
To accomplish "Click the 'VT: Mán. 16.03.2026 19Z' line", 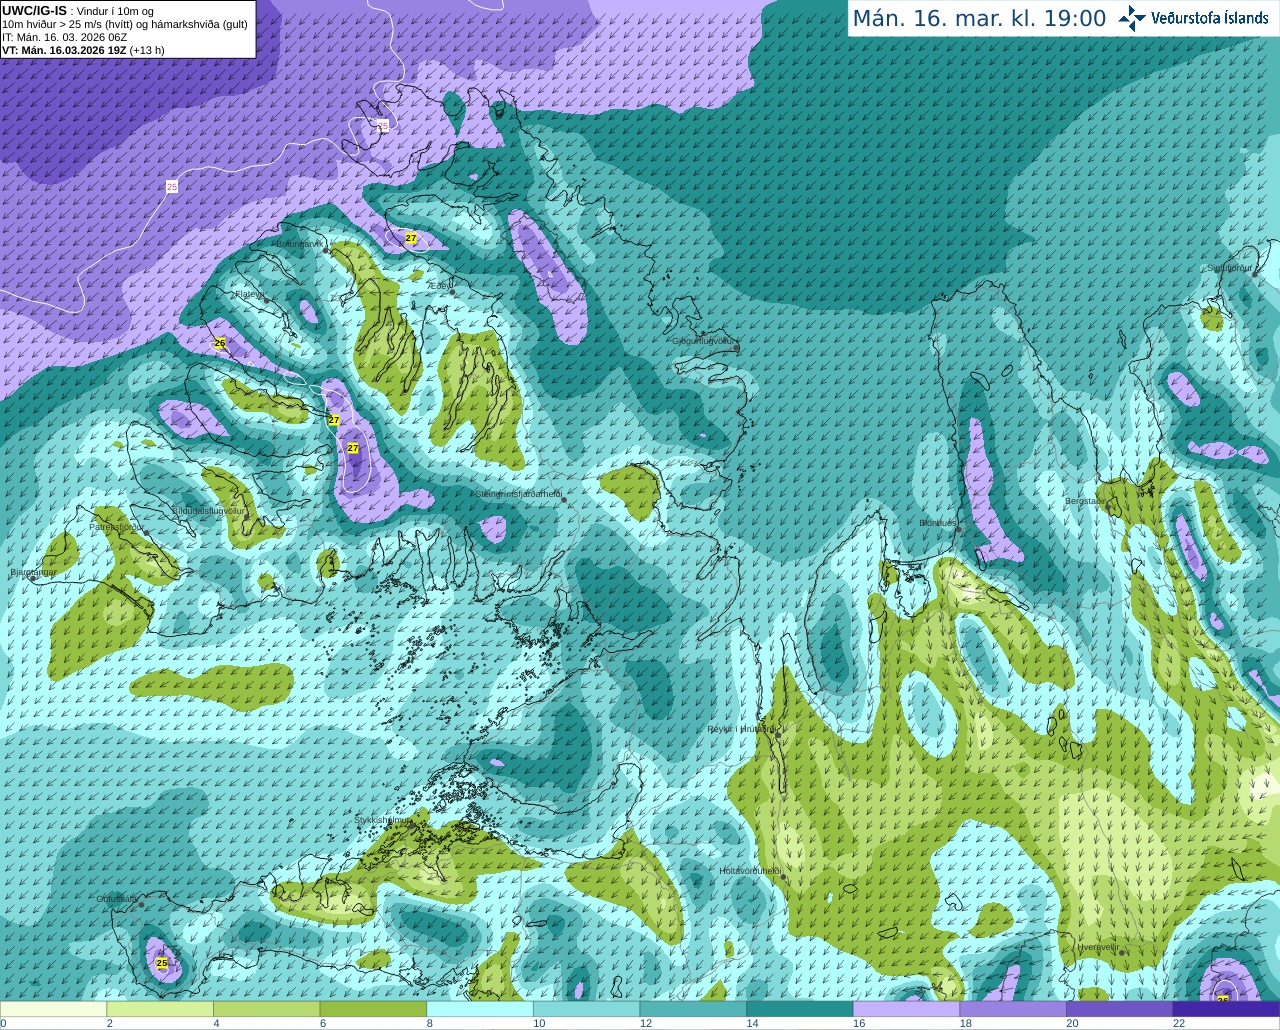I will [x=83, y=50].
